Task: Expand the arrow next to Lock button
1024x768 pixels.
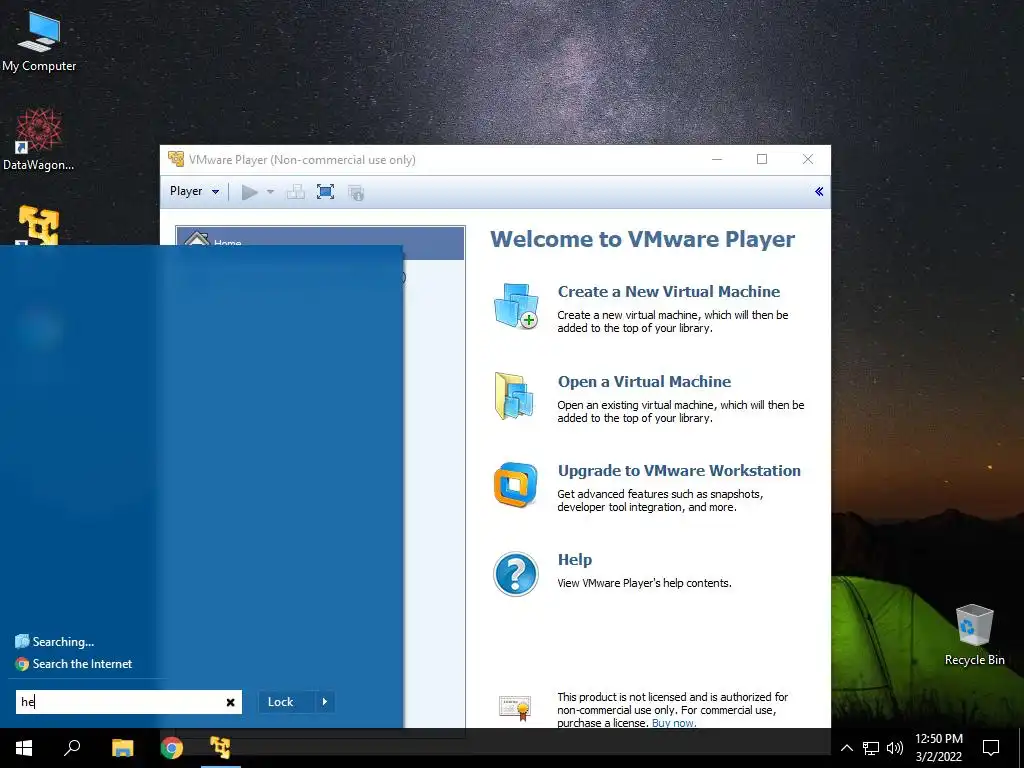Action: (325, 702)
